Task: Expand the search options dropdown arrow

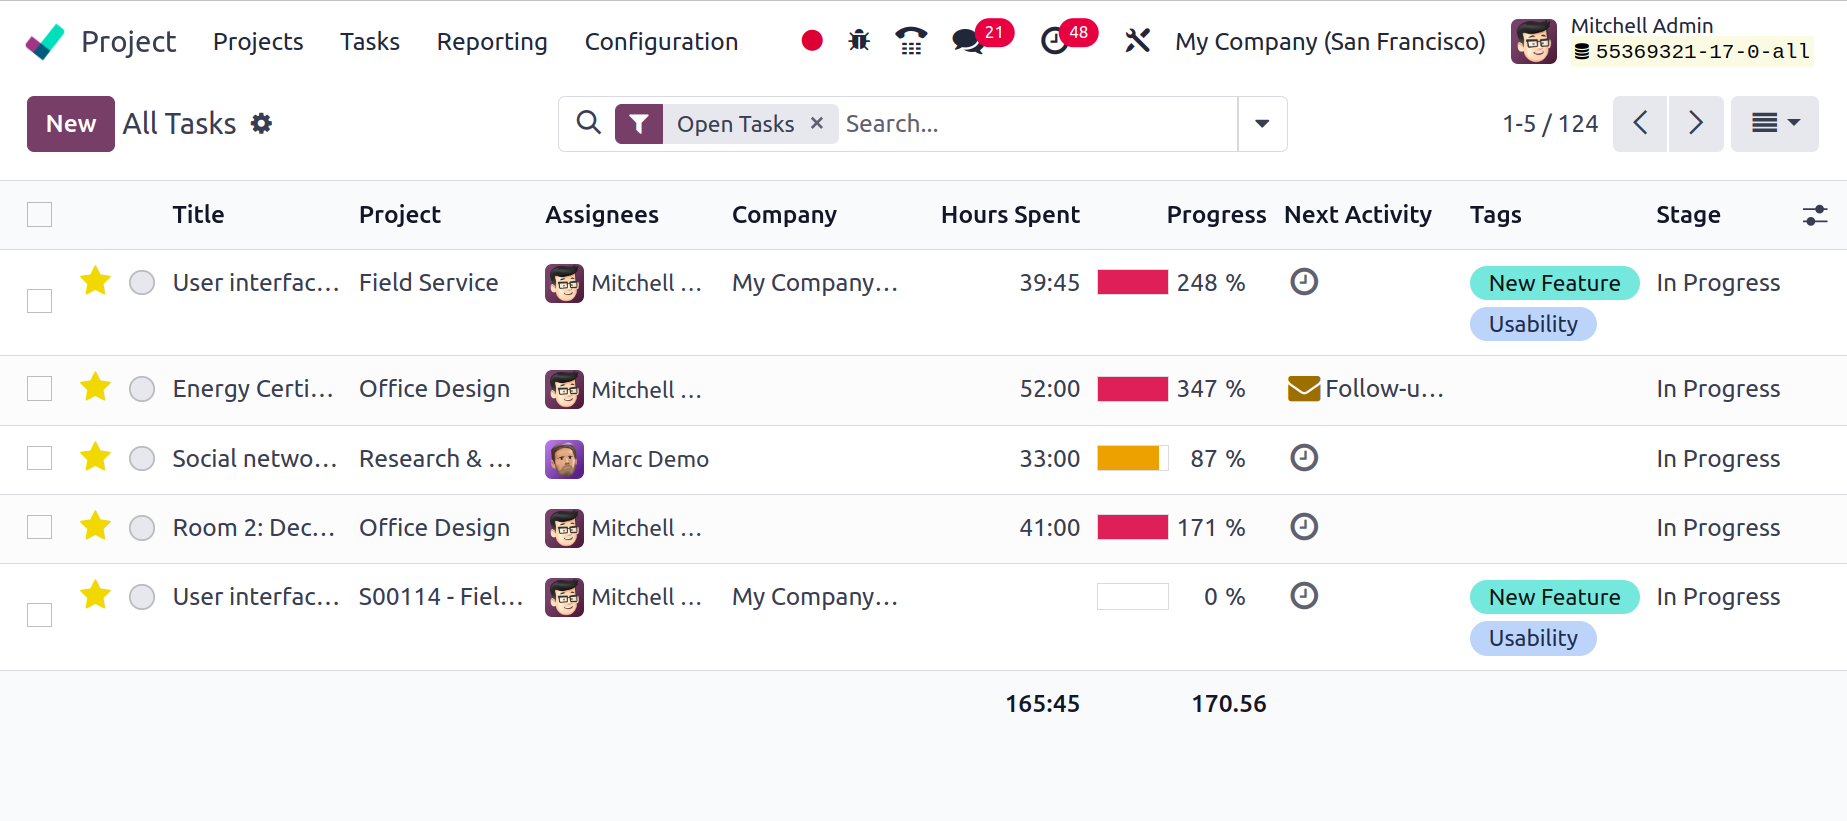Action: pos(1262,124)
